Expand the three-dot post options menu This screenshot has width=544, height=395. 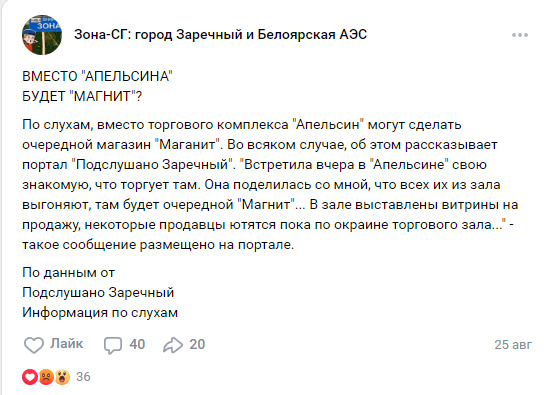(x=520, y=35)
